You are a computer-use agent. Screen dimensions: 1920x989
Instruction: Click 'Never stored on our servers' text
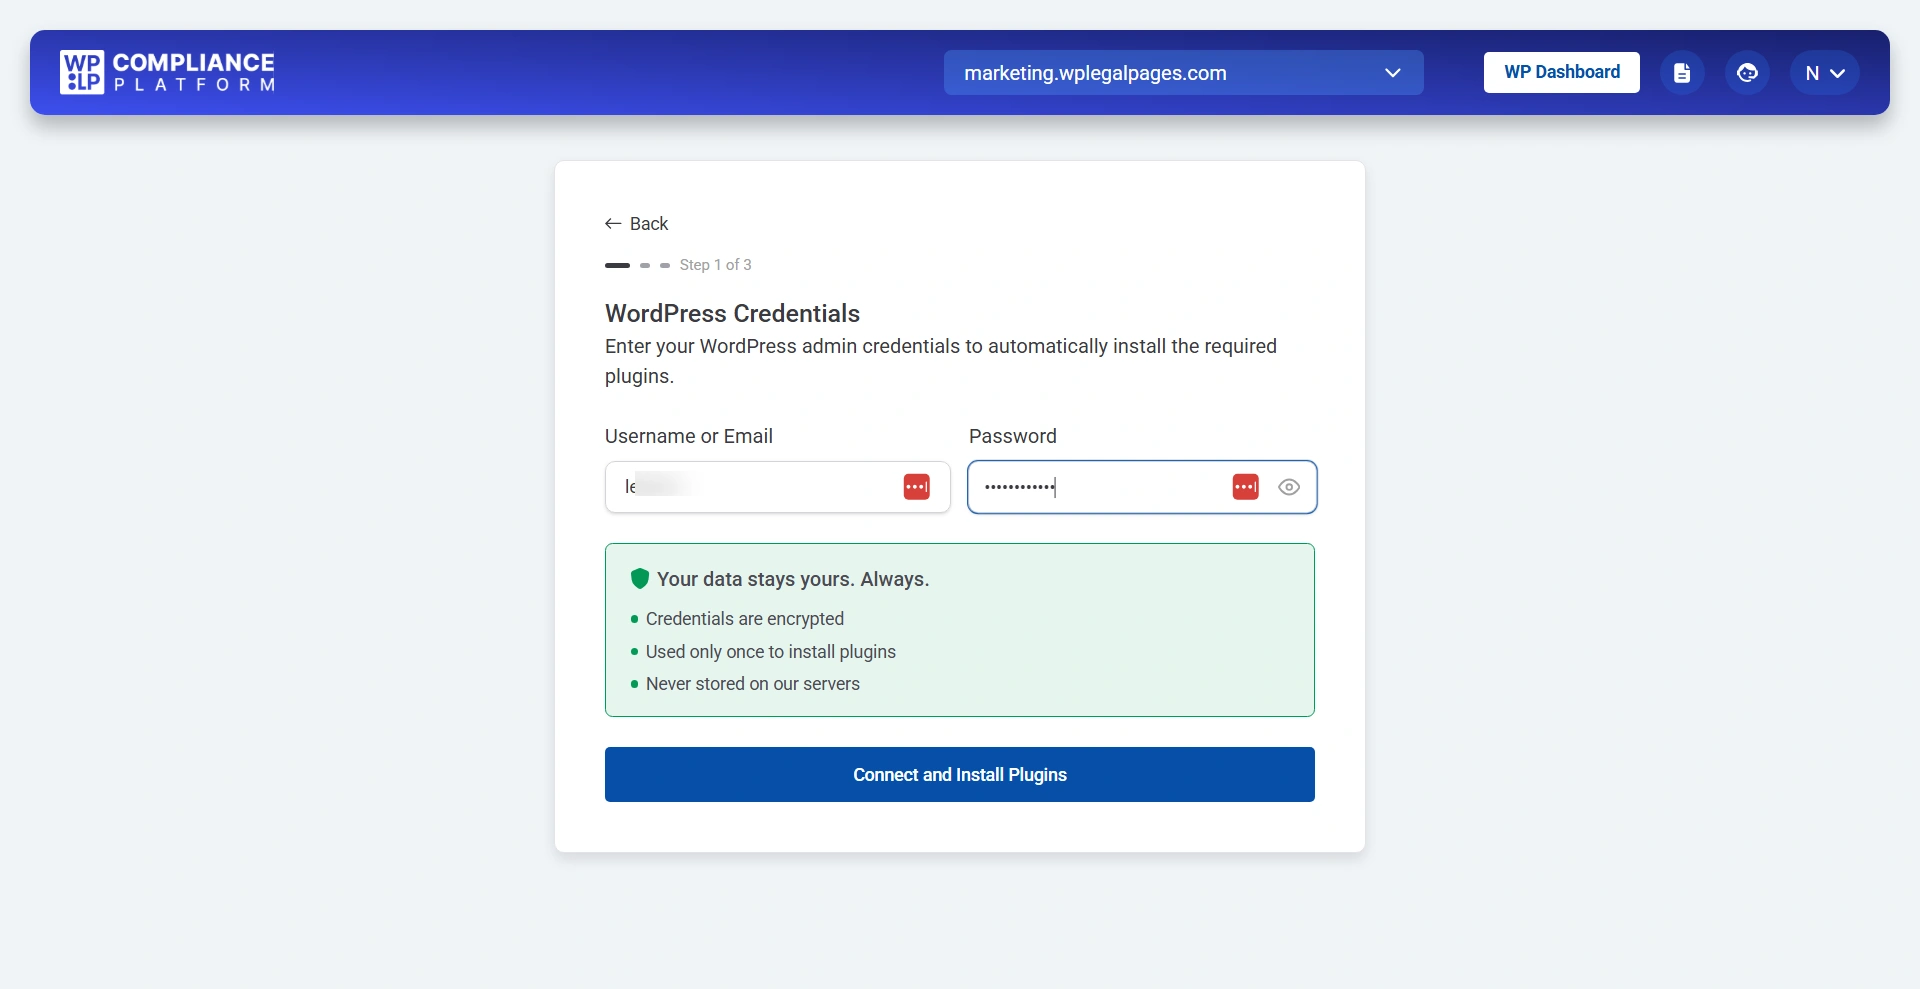pos(753,684)
